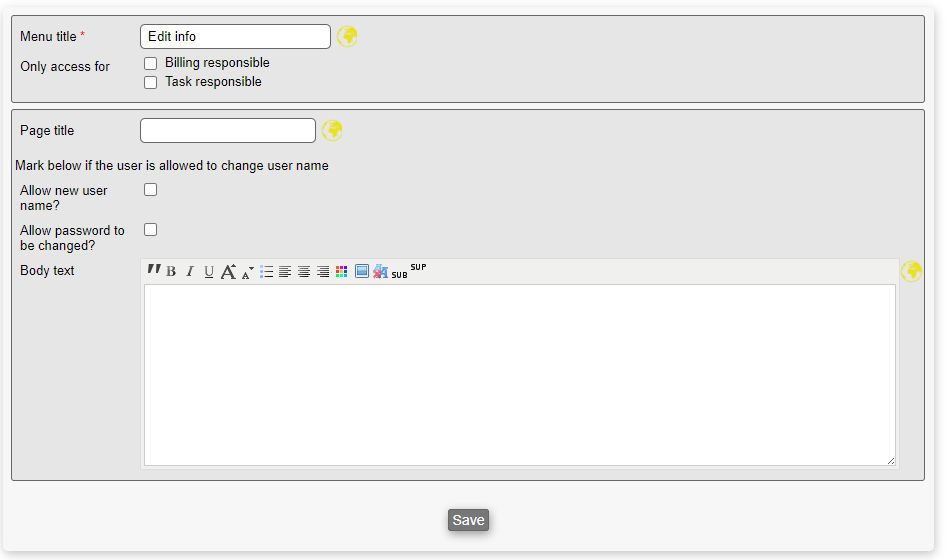Enable Allow new user name checkbox

click(151, 190)
